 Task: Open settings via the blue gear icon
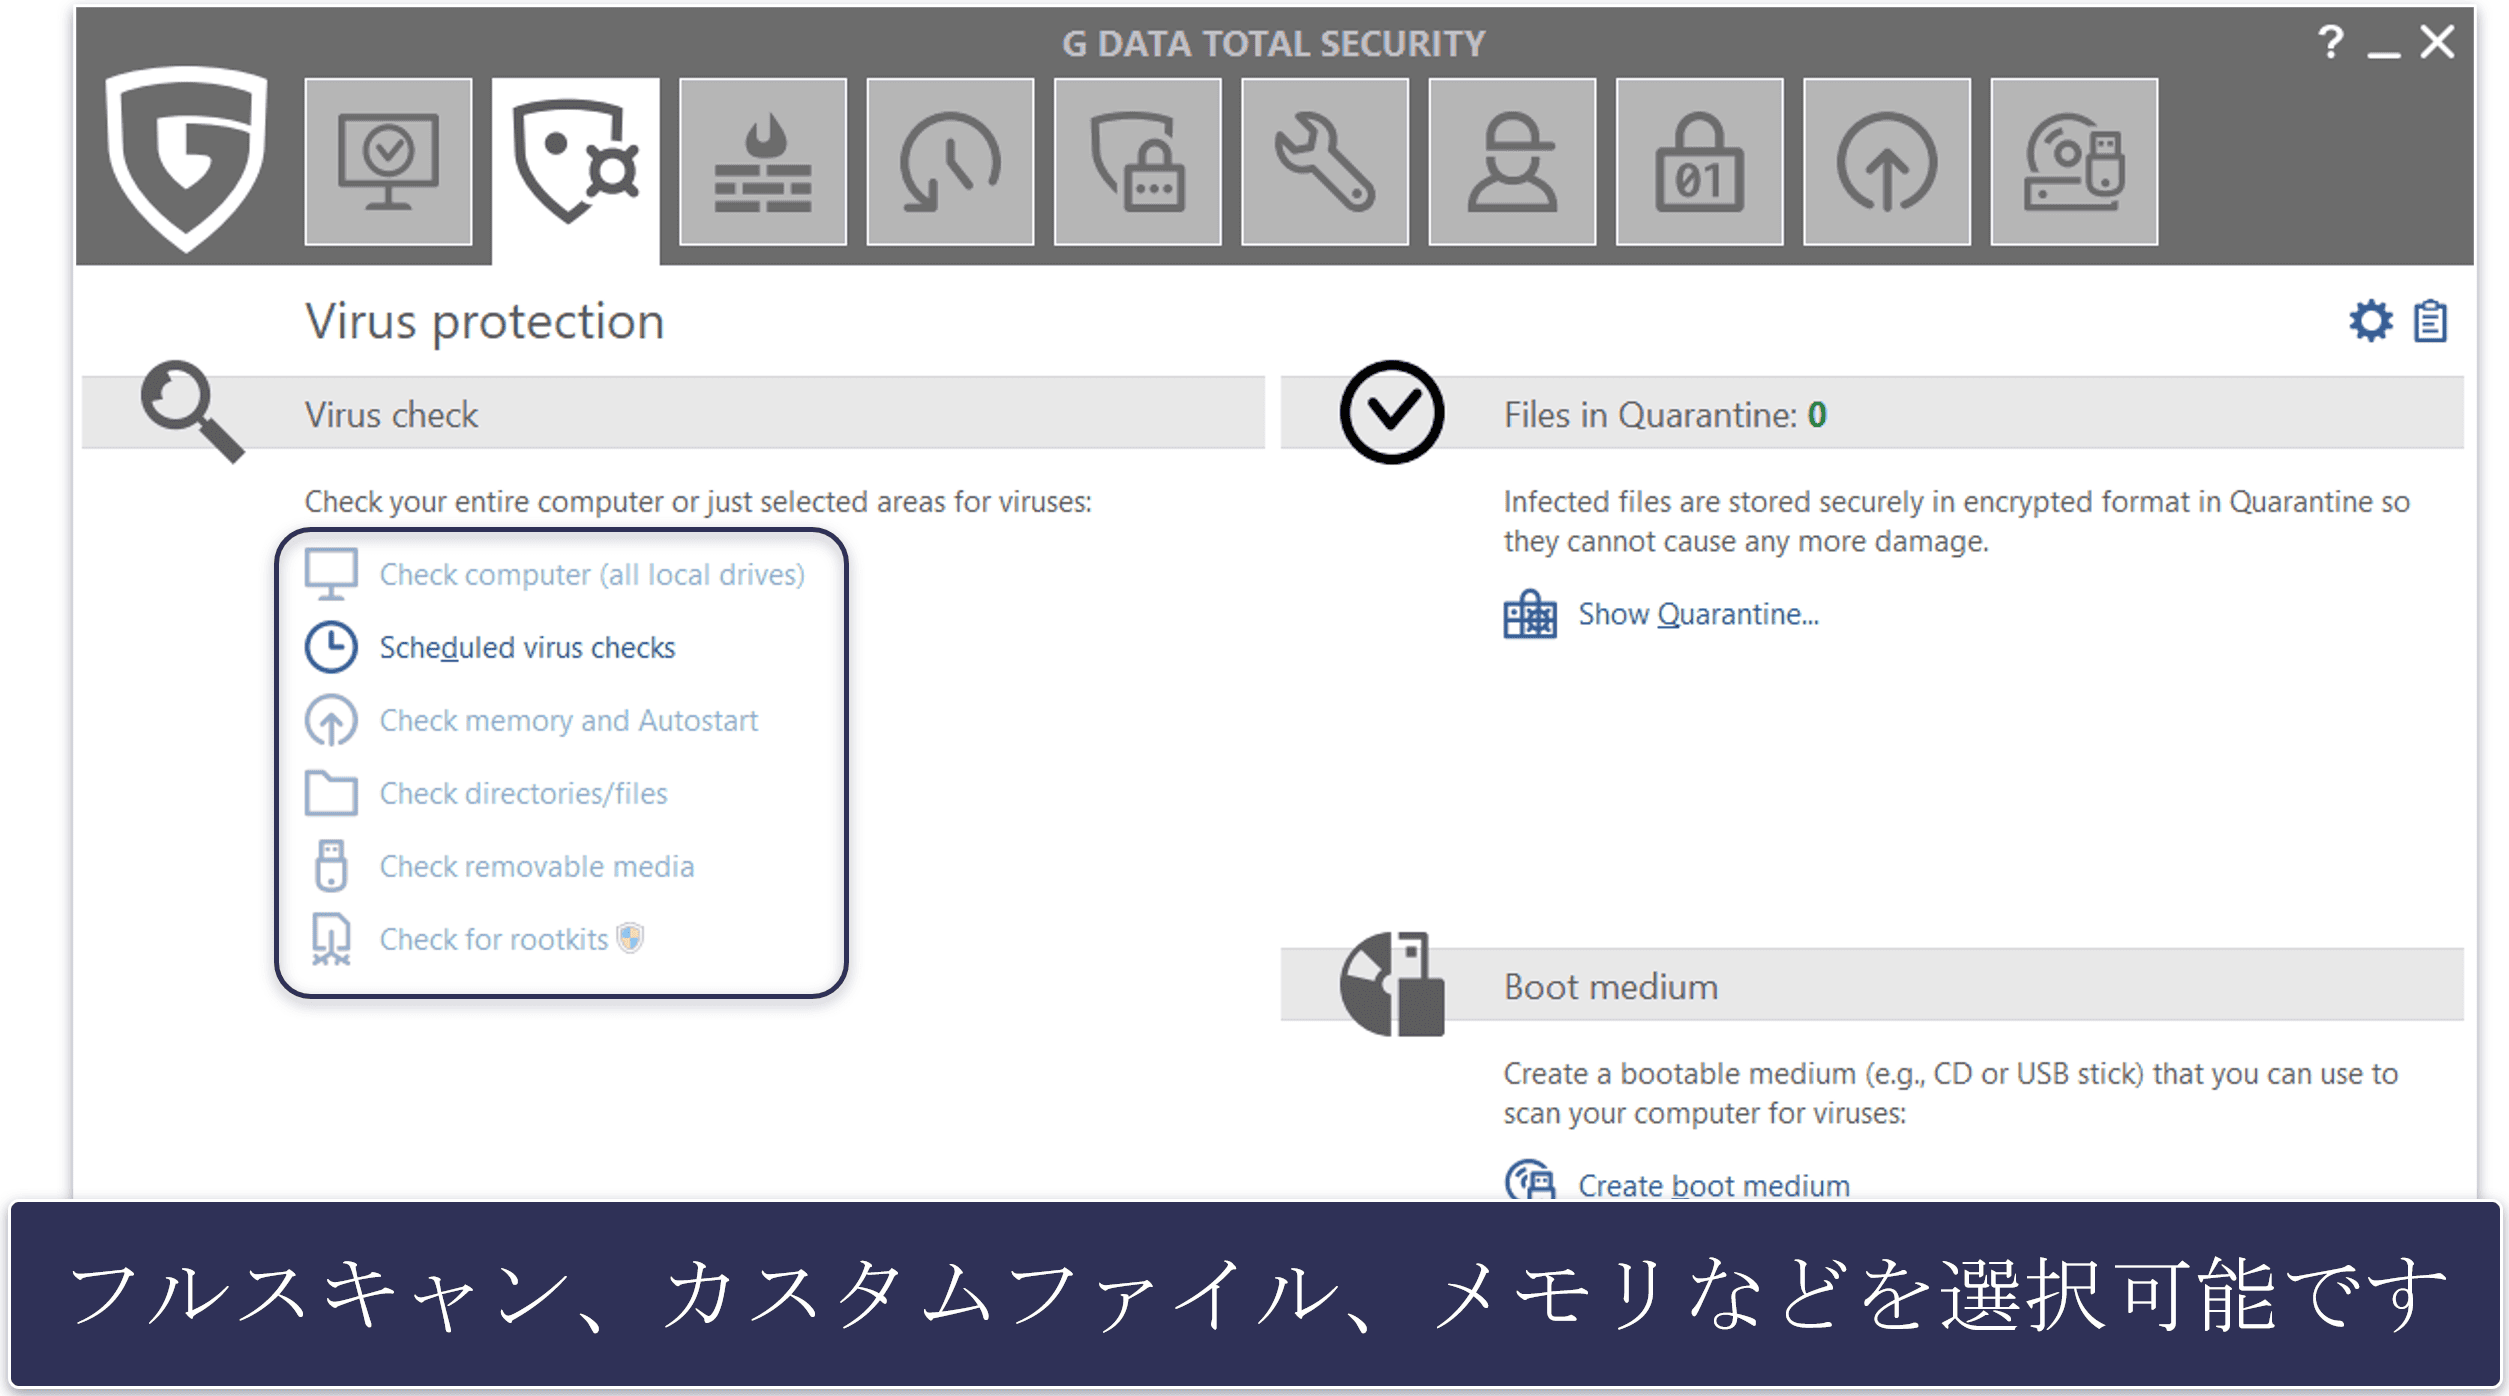2370,321
